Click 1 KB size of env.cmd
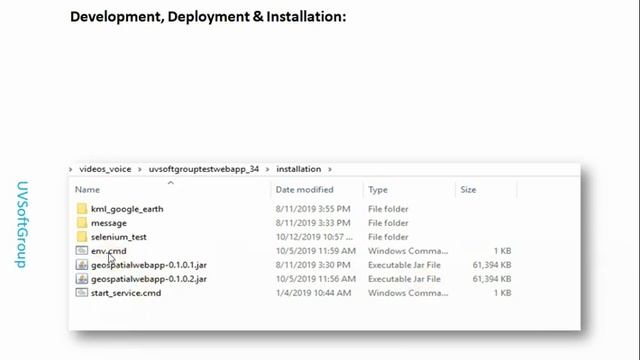 502,251
